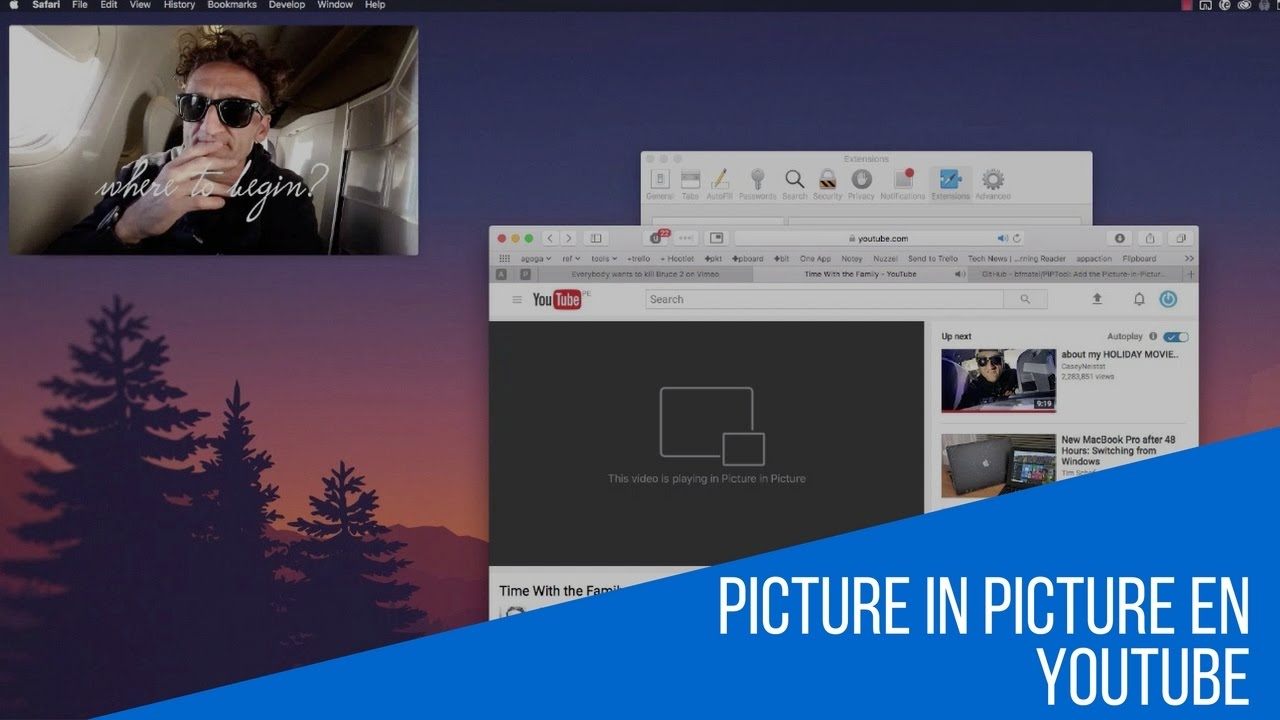Click Flipboard bookmark
1280x720 pixels.
click(1139, 258)
